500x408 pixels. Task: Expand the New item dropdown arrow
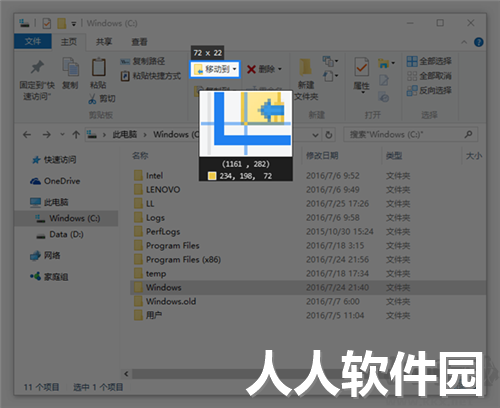(x=336, y=61)
